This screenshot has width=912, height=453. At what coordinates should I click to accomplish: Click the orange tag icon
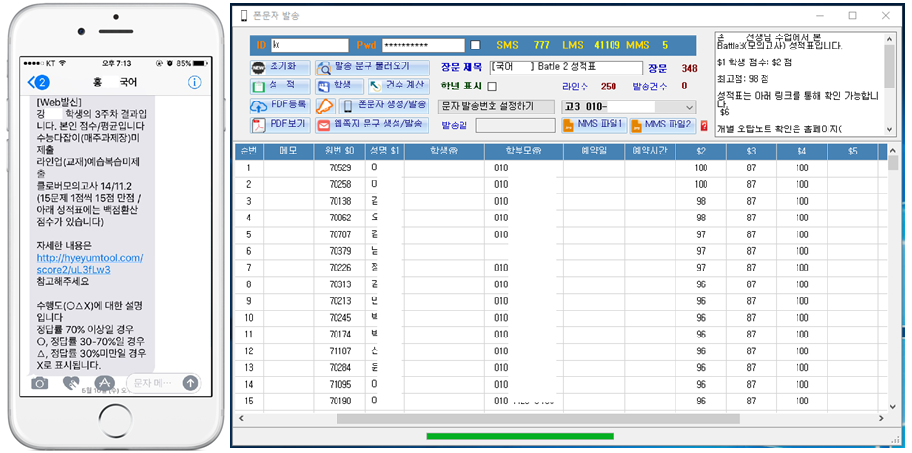325,106
